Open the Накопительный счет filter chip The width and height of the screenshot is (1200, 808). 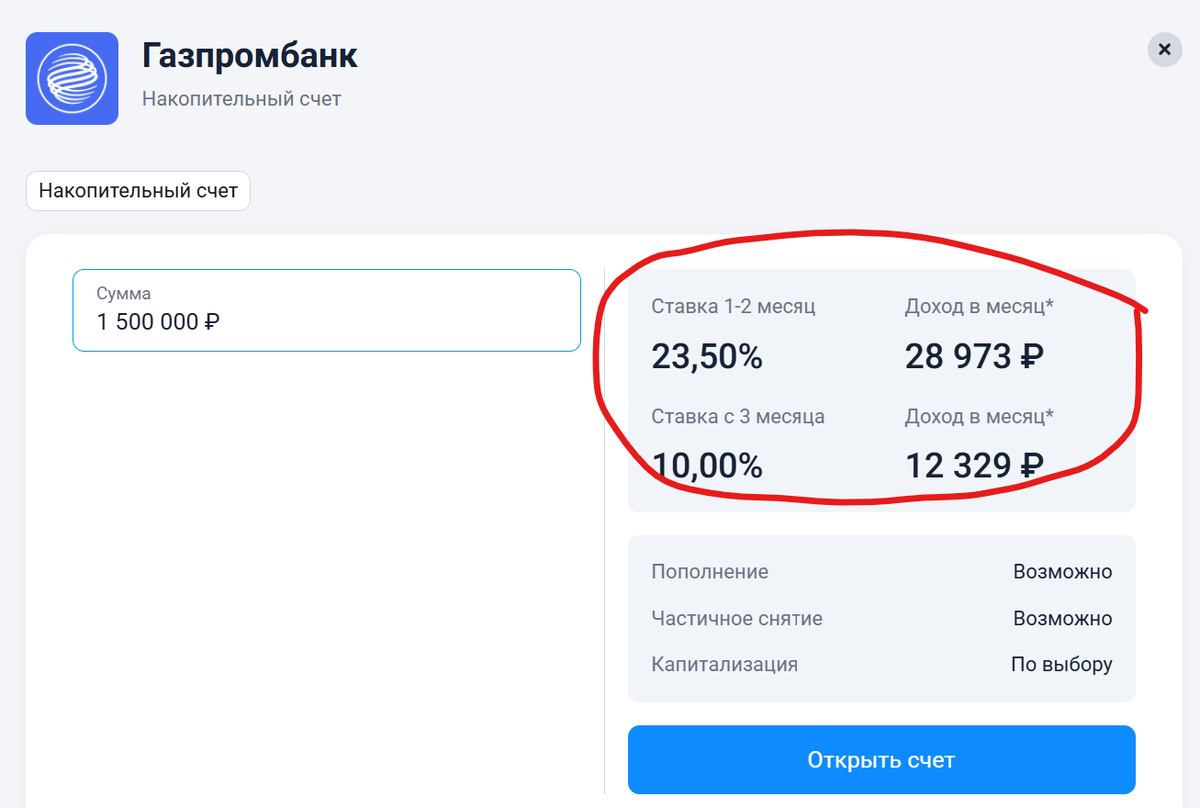pos(137,191)
